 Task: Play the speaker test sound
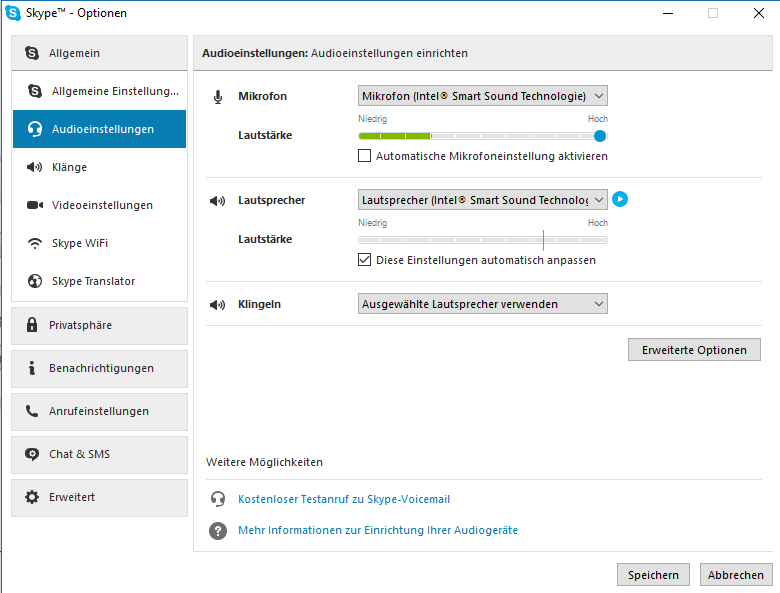620,199
